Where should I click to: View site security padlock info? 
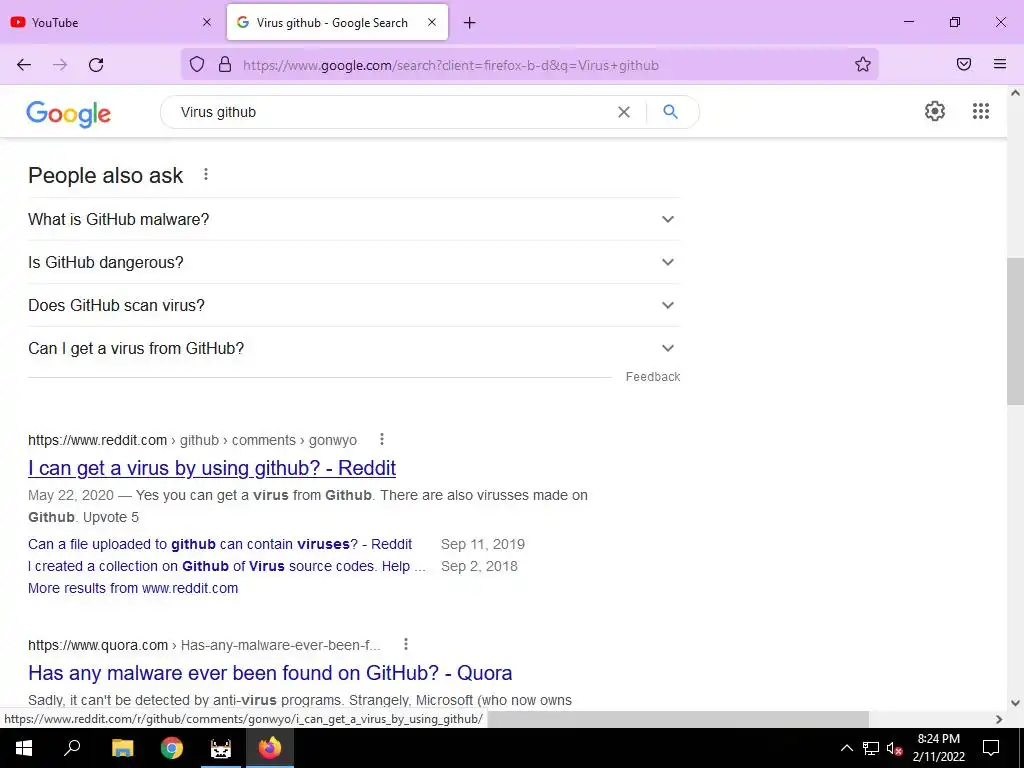click(x=225, y=64)
